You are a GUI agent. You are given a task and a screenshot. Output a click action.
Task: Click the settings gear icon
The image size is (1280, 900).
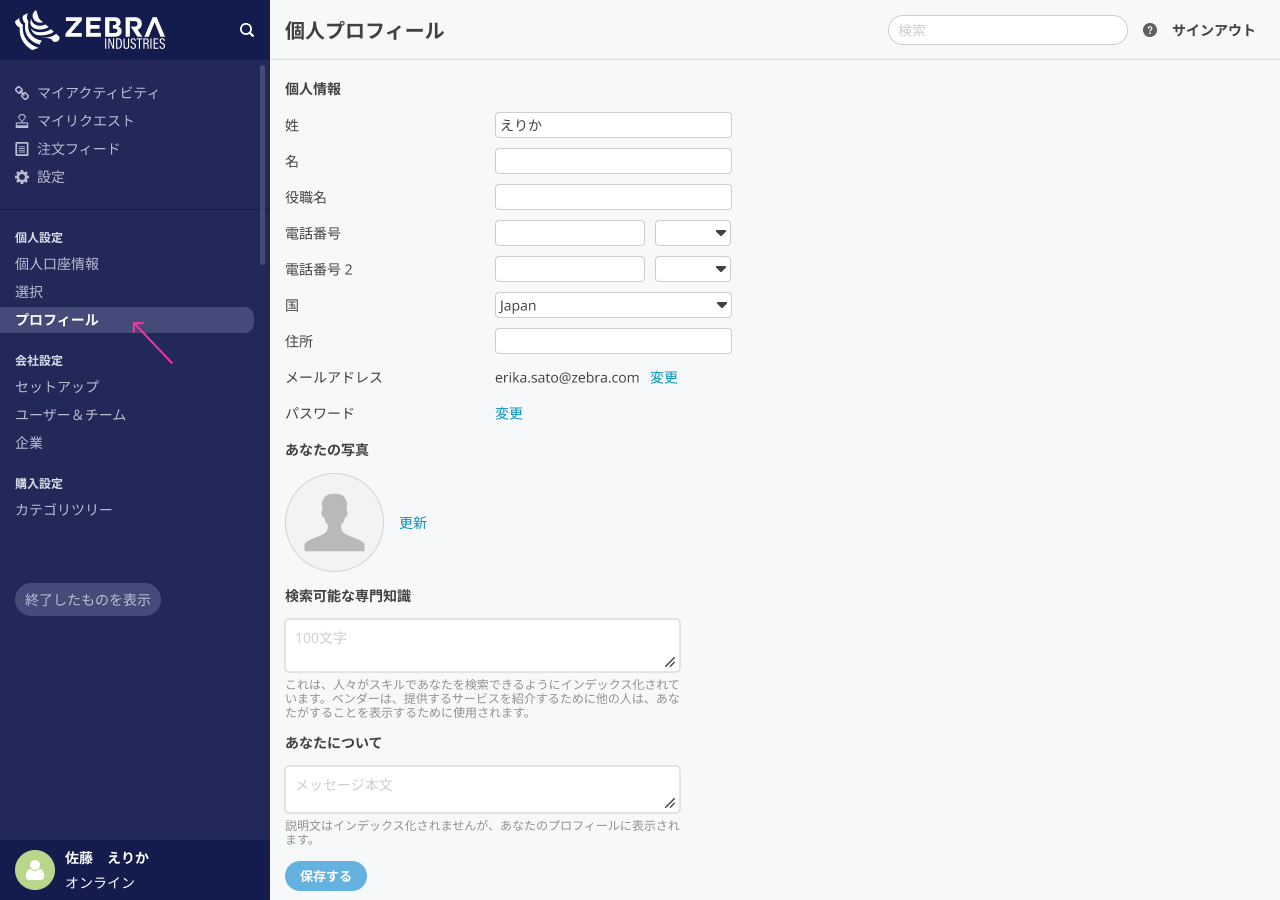[x=22, y=177]
